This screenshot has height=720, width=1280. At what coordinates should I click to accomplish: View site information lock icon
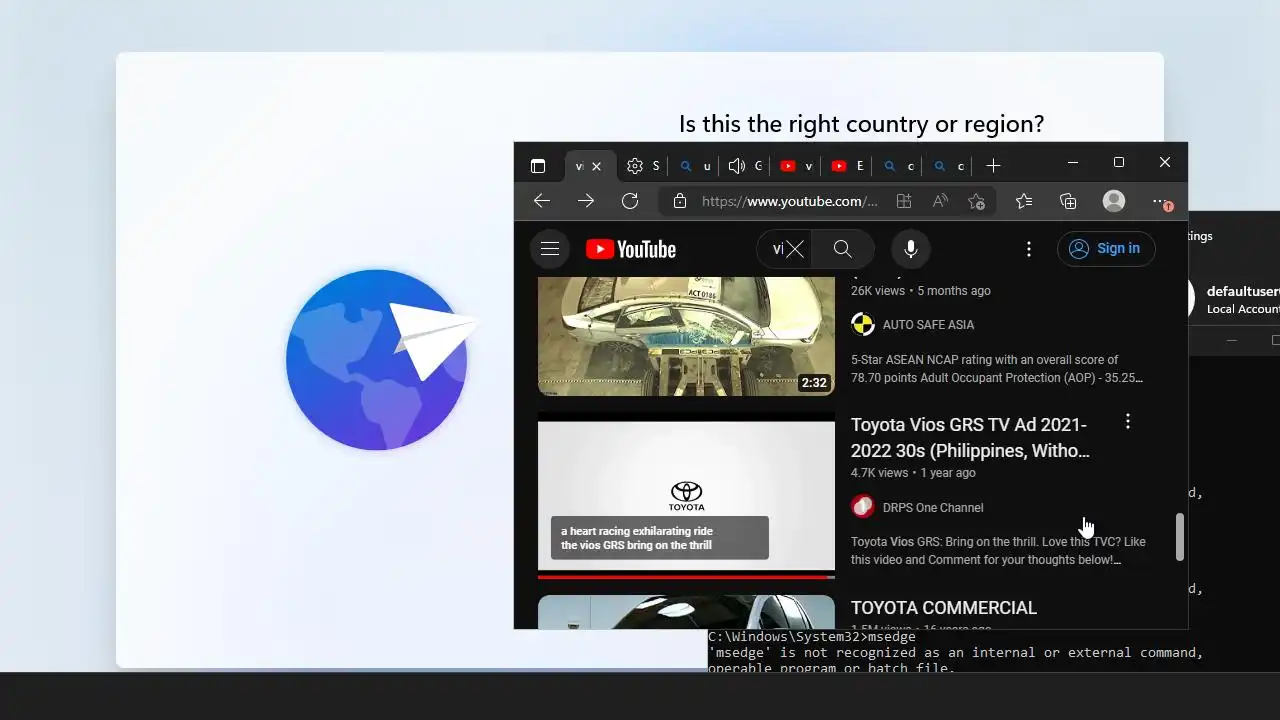click(680, 201)
